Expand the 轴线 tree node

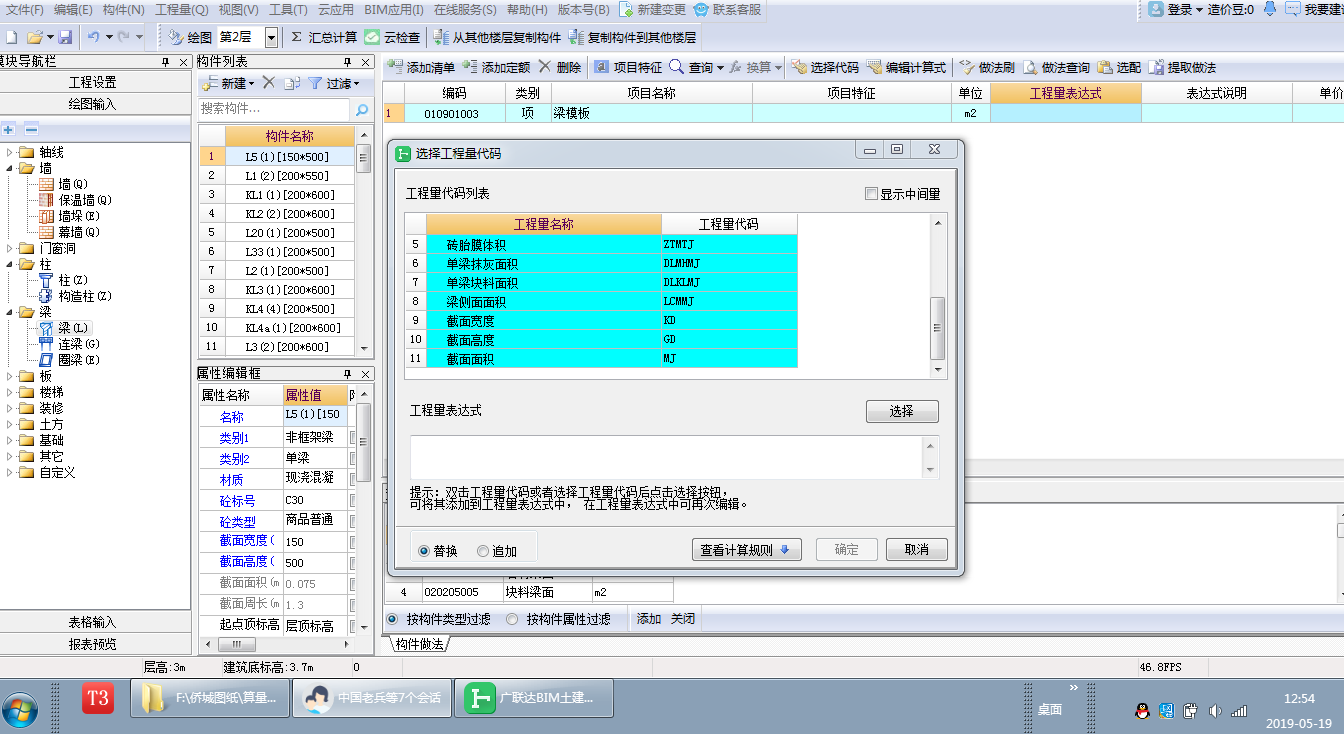click(x=11, y=152)
